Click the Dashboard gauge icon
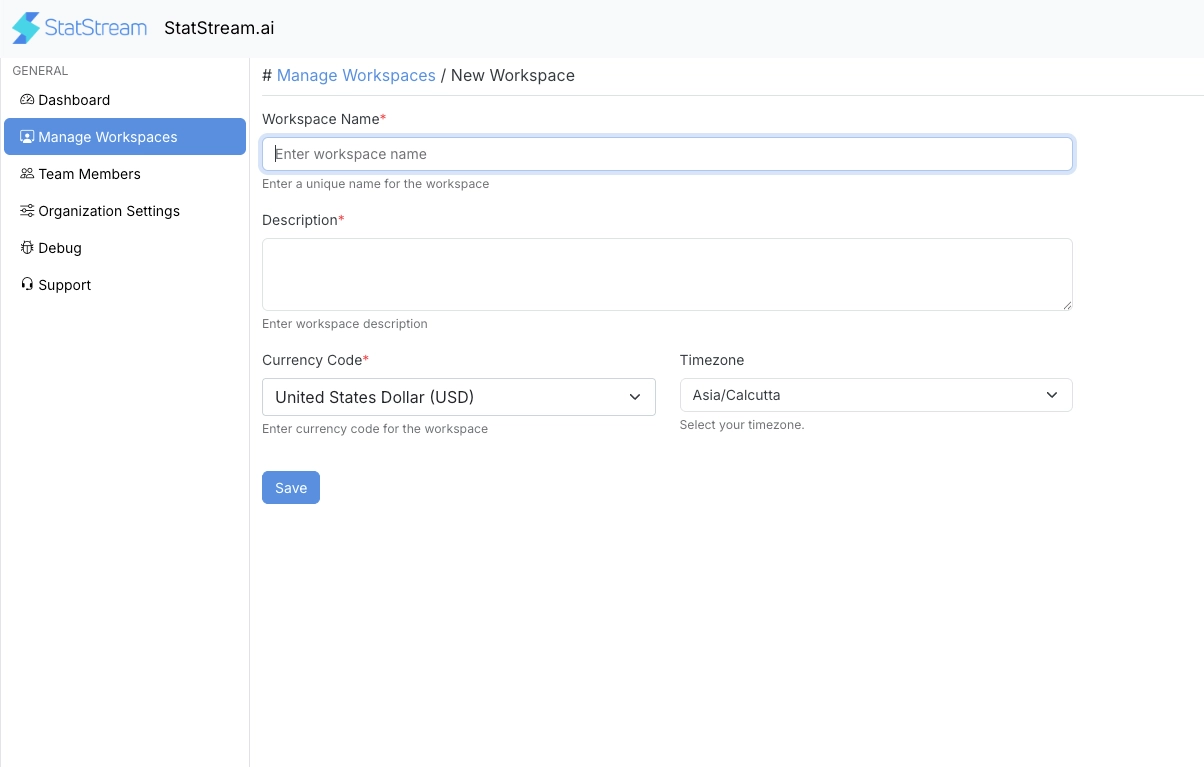The height and width of the screenshot is (767, 1204). click(x=27, y=100)
